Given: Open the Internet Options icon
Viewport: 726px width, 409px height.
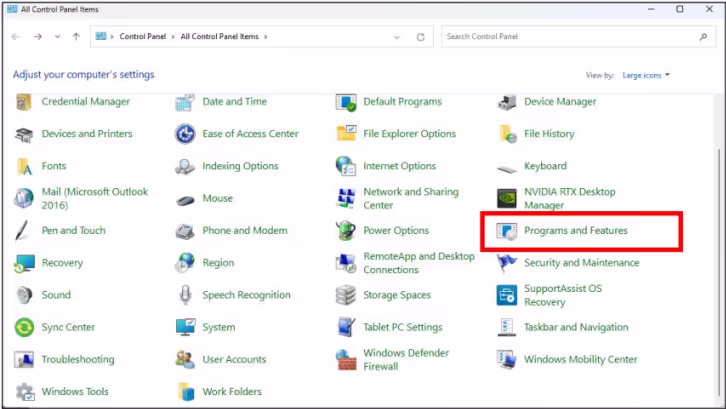Looking at the screenshot, I should (x=346, y=166).
